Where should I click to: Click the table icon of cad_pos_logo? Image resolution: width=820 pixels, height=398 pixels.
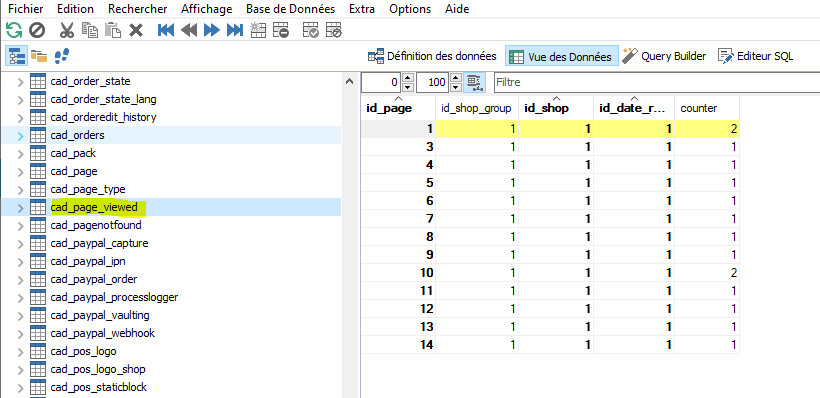click(x=38, y=351)
